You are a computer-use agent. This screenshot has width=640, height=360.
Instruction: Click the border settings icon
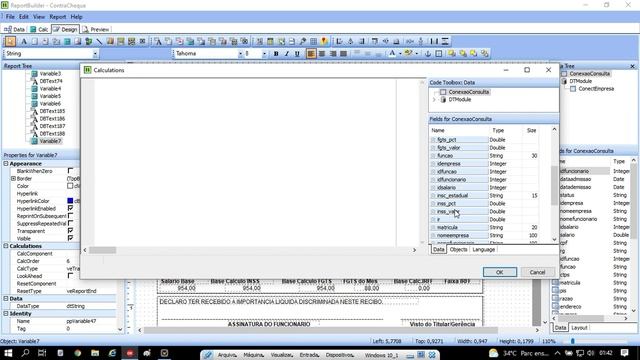pyautogui.click(x=439, y=53)
